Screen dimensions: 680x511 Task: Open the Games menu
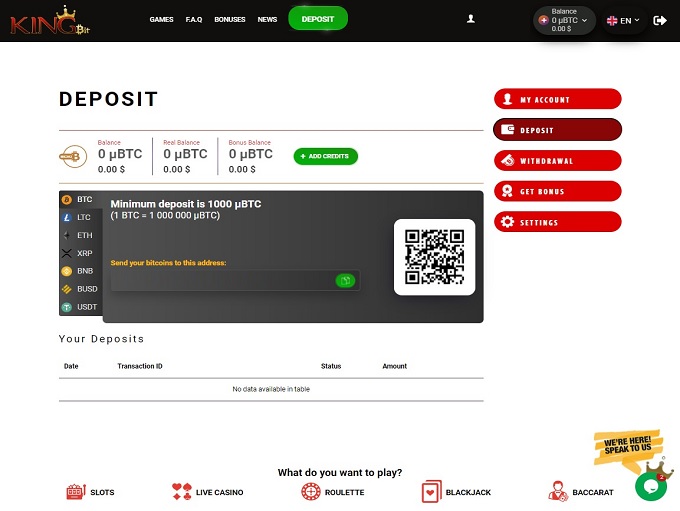click(x=161, y=19)
